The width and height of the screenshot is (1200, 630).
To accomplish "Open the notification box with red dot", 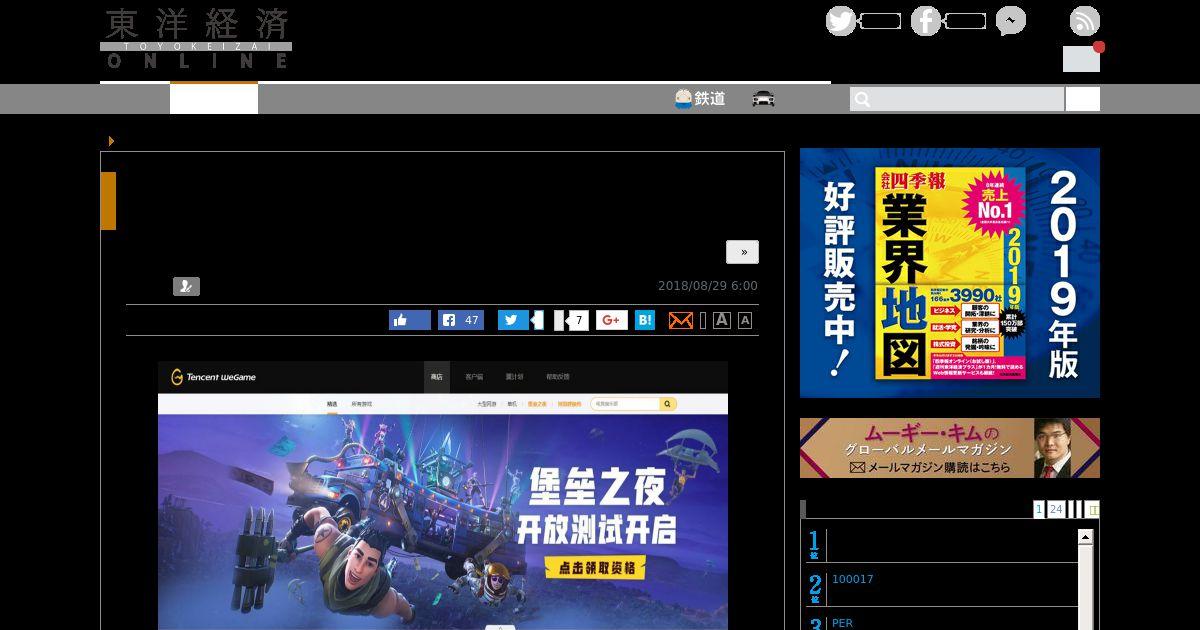I will [1082, 58].
